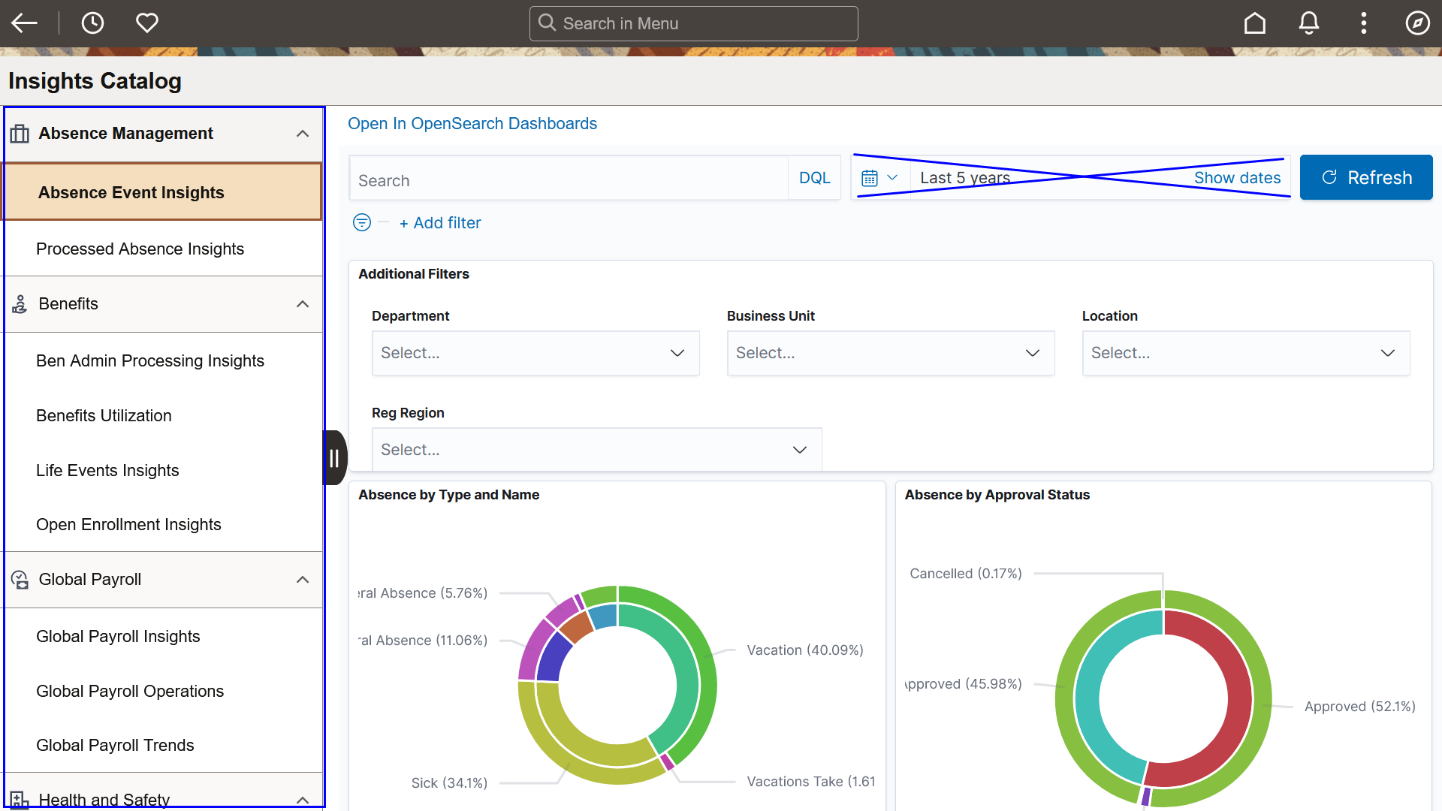Open Life Events Insights
This screenshot has height=811, width=1442.
pos(162,471)
